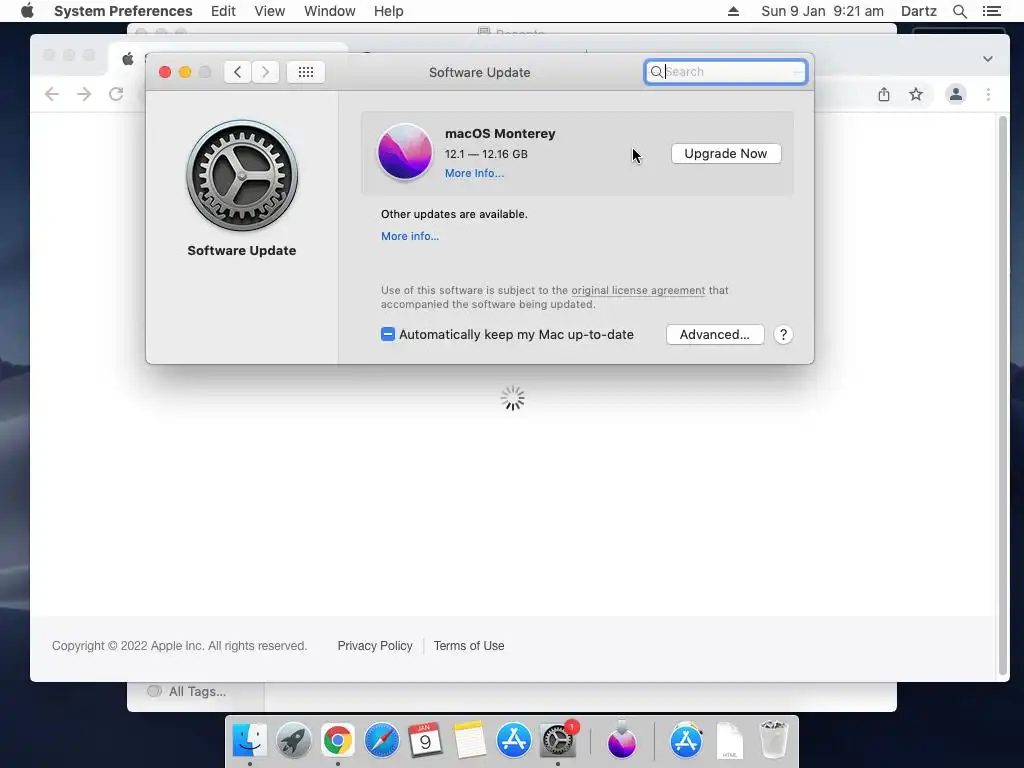Toggle Automatically keep my Mac up-to-date
The image size is (1024, 768).
pos(388,334)
